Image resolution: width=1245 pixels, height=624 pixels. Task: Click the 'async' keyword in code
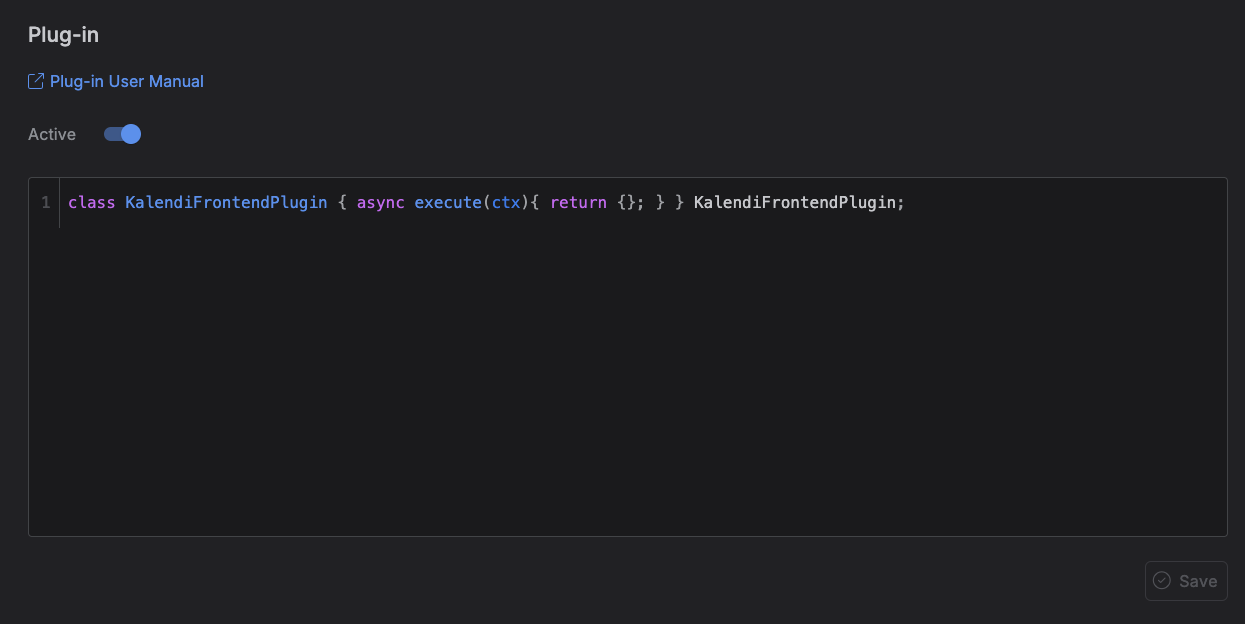pyautogui.click(x=381, y=202)
